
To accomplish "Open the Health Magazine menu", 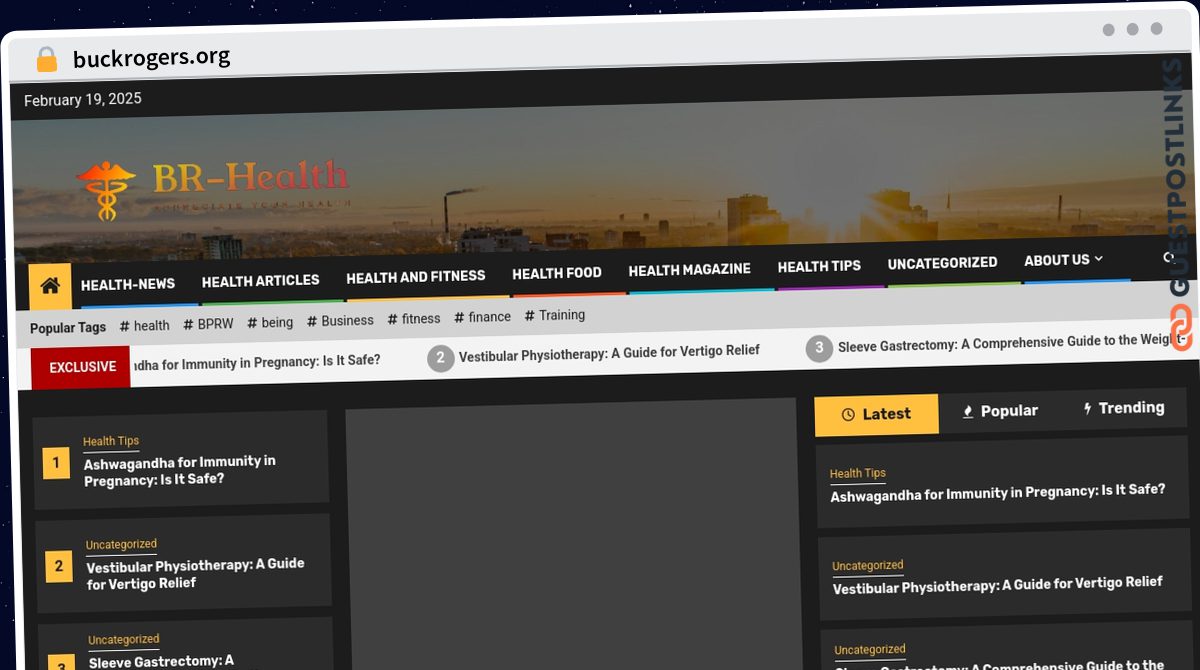I will pyautogui.click(x=690, y=270).
